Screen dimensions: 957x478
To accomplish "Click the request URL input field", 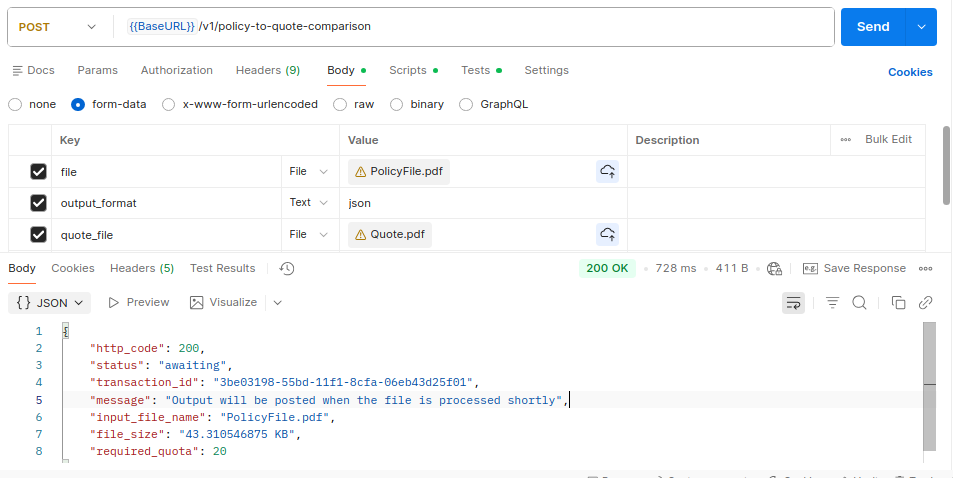I will click(476, 27).
